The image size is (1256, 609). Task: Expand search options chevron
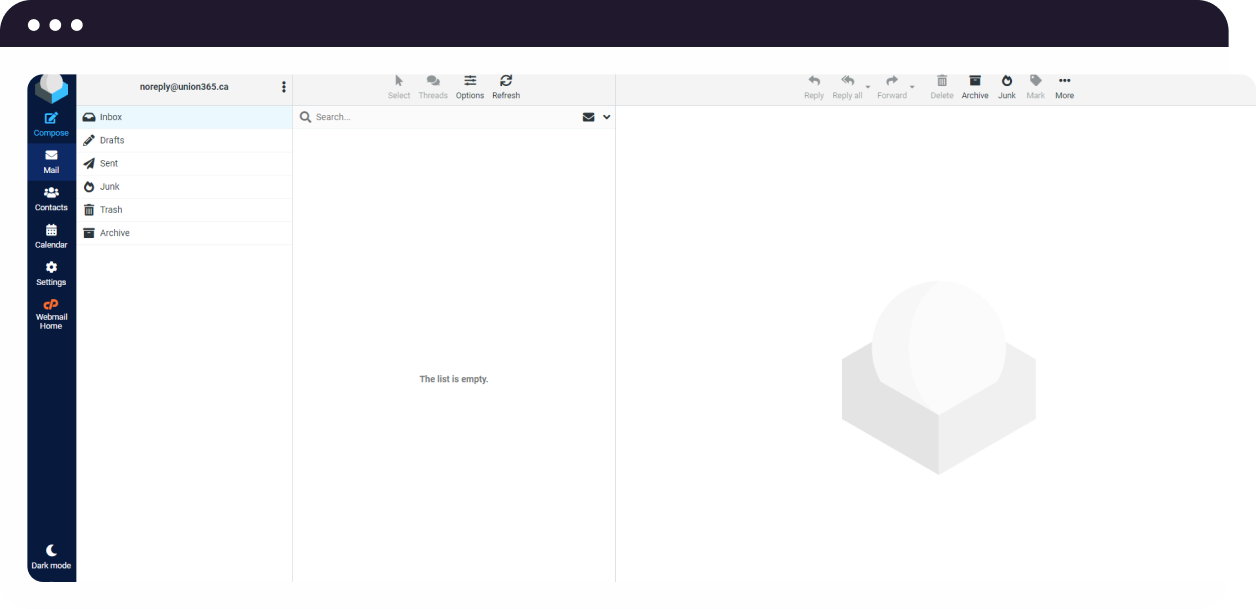tap(607, 117)
